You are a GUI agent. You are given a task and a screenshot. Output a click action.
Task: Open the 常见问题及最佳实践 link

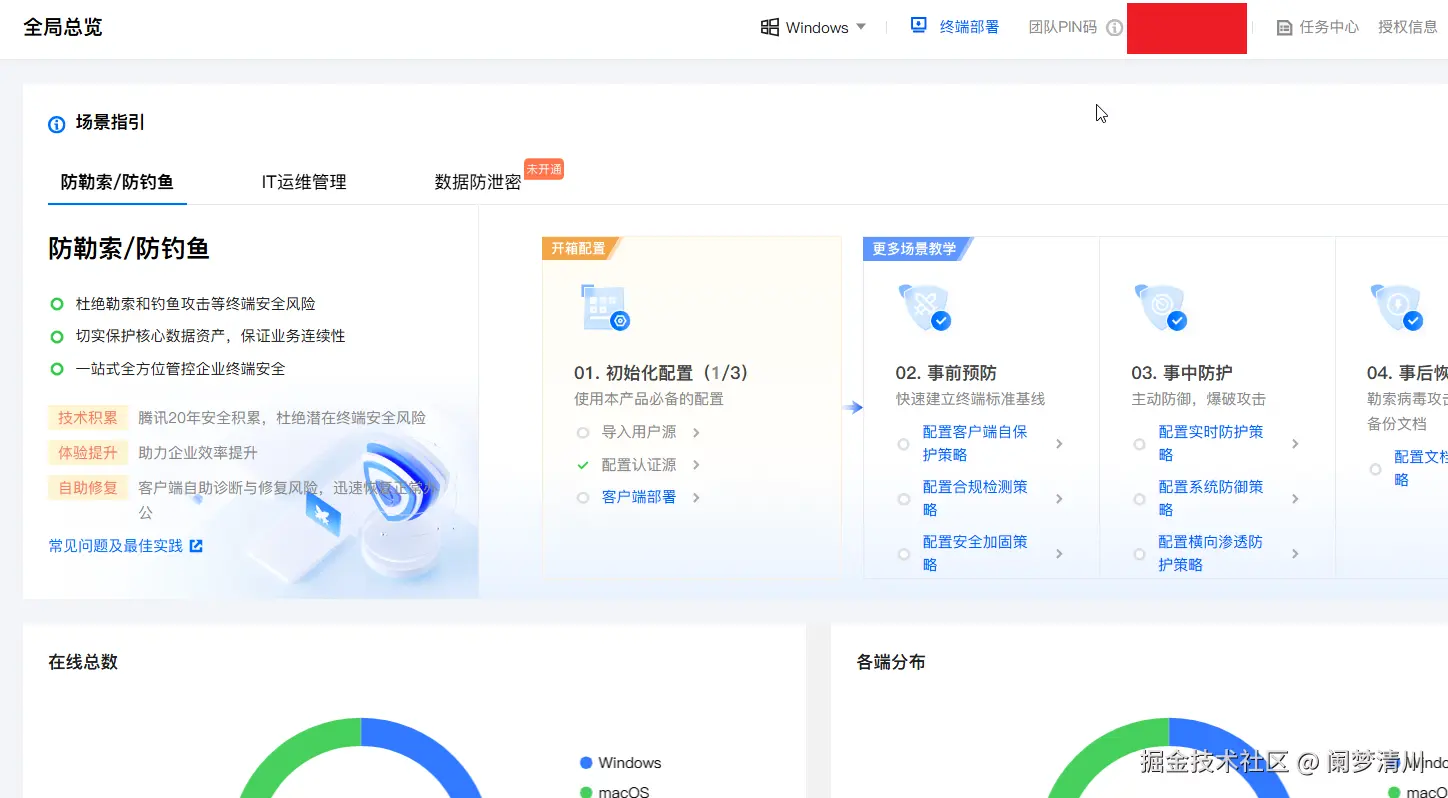coord(116,546)
